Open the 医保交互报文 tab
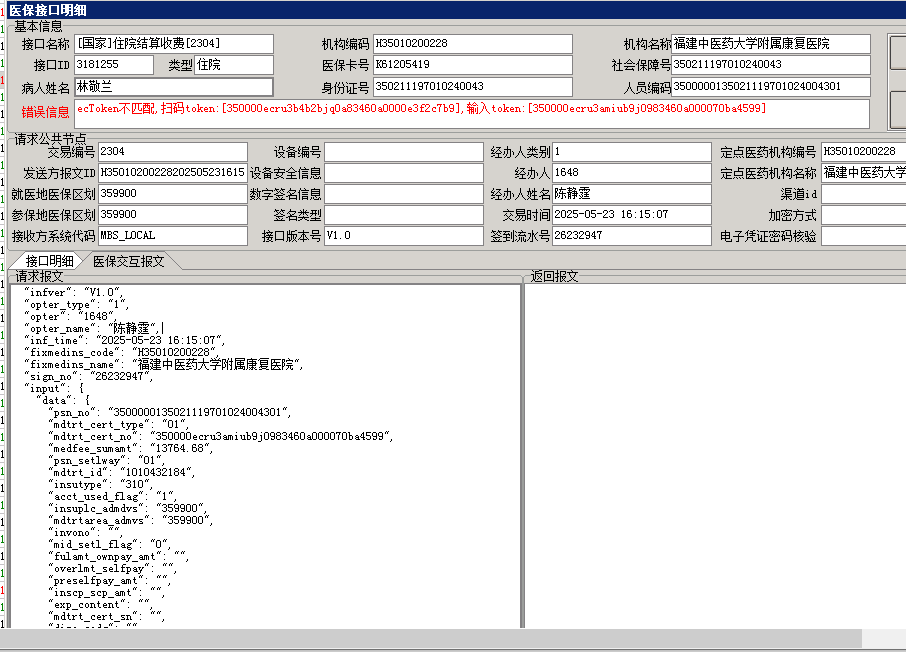Screen dimensions: 906x652 click(x=128, y=261)
